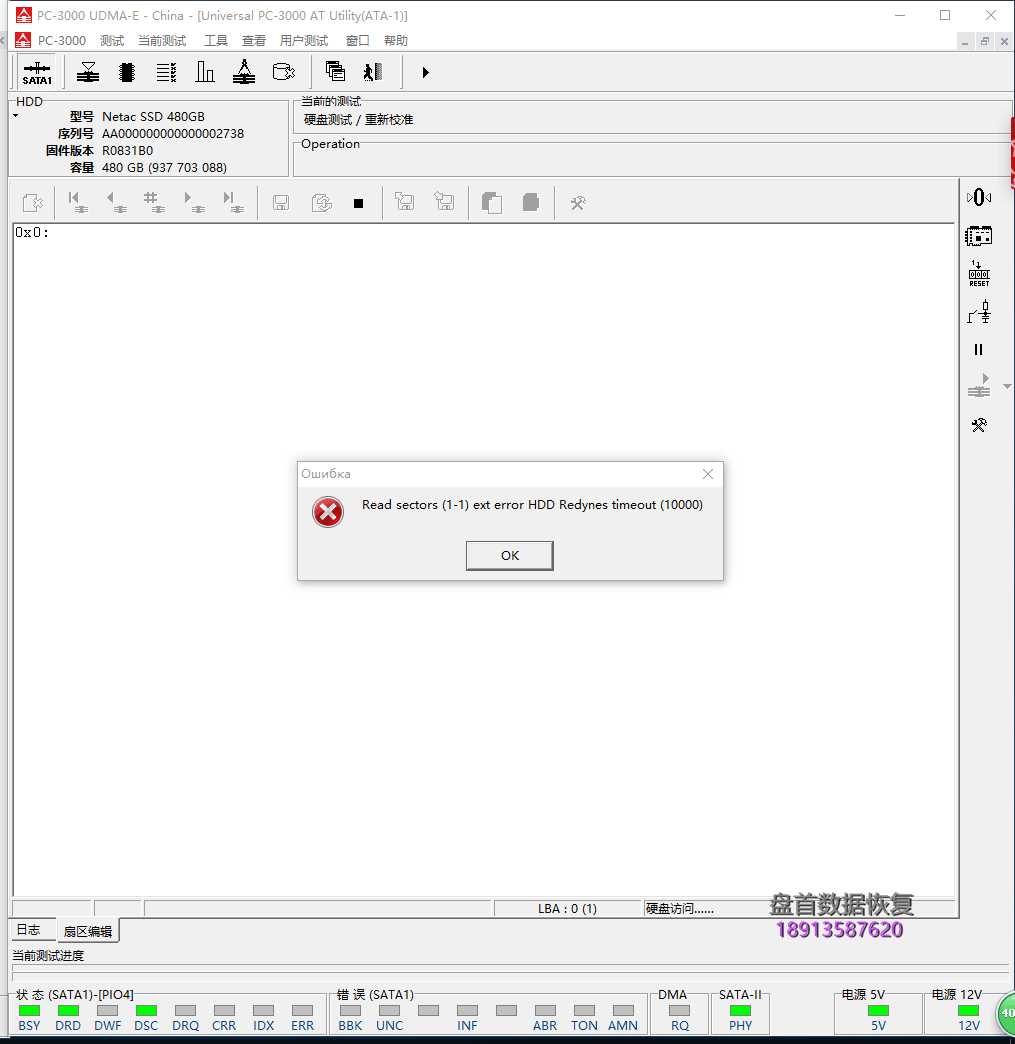Screen dimensions: 1015x1044
Task: Click the model name Netac SSD 480GB
Action: coord(153,117)
